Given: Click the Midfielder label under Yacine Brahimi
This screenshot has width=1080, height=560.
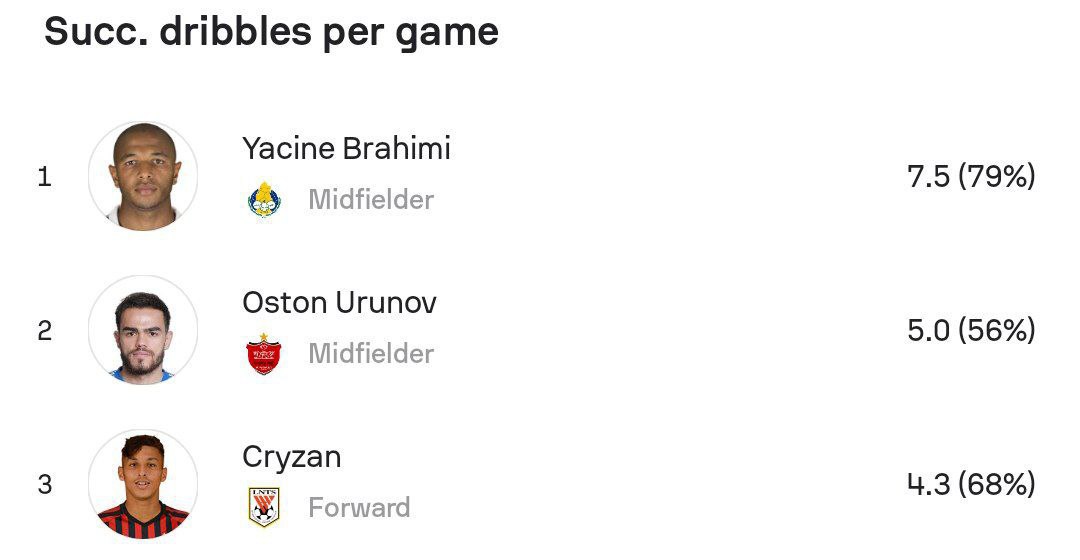Looking at the screenshot, I should (x=370, y=200).
